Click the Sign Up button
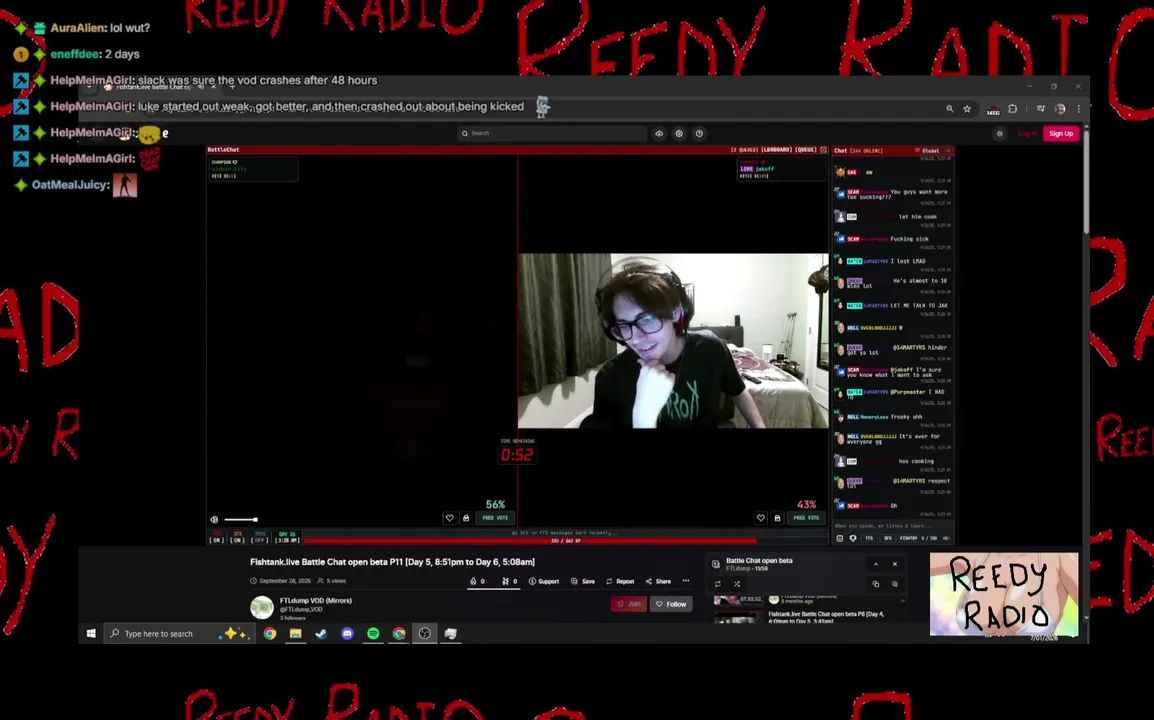 [1061, 133]
